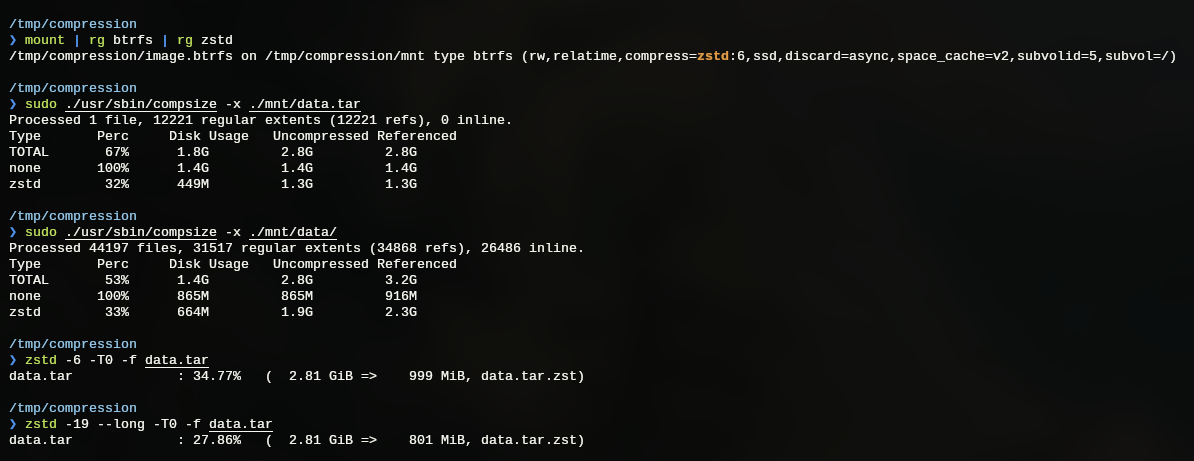
Task: Click the first Disk Usage column header
Action: tap(209, 136)
